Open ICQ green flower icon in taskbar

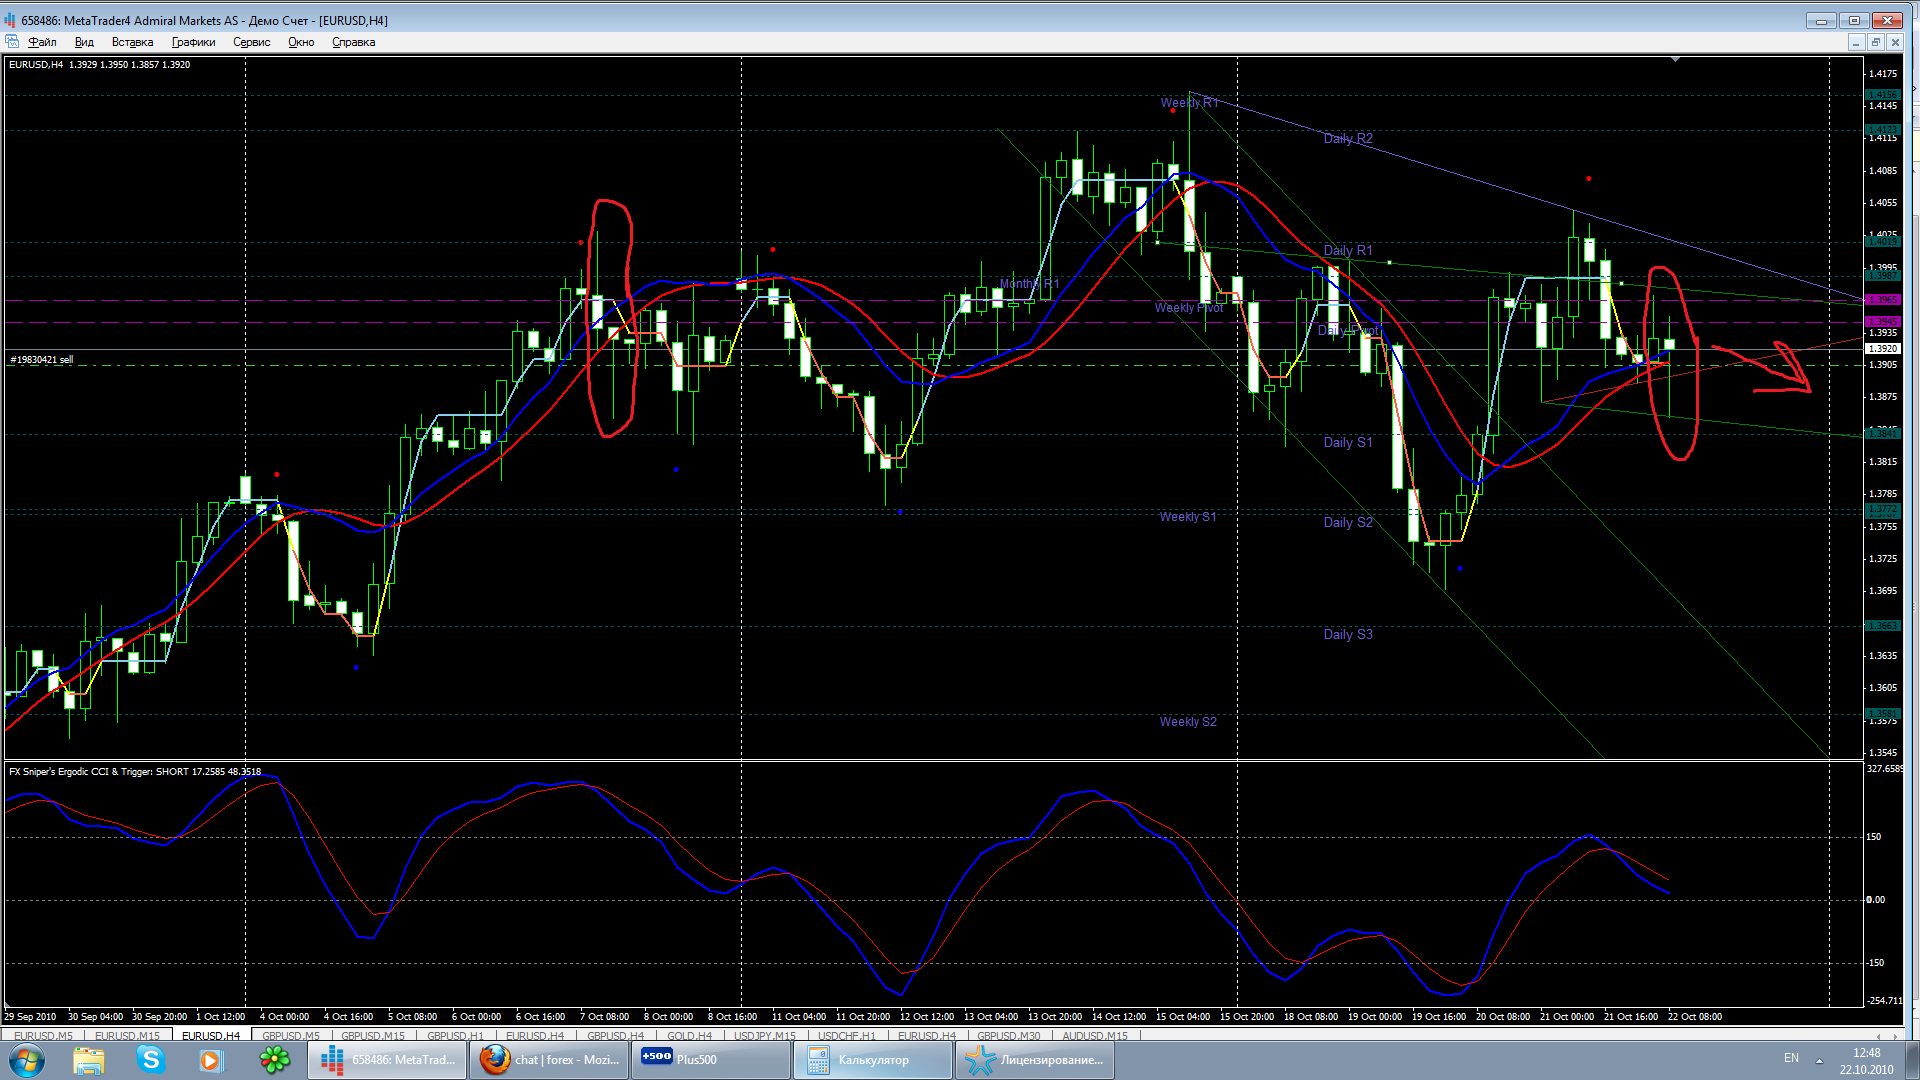tap(274, 1060)
